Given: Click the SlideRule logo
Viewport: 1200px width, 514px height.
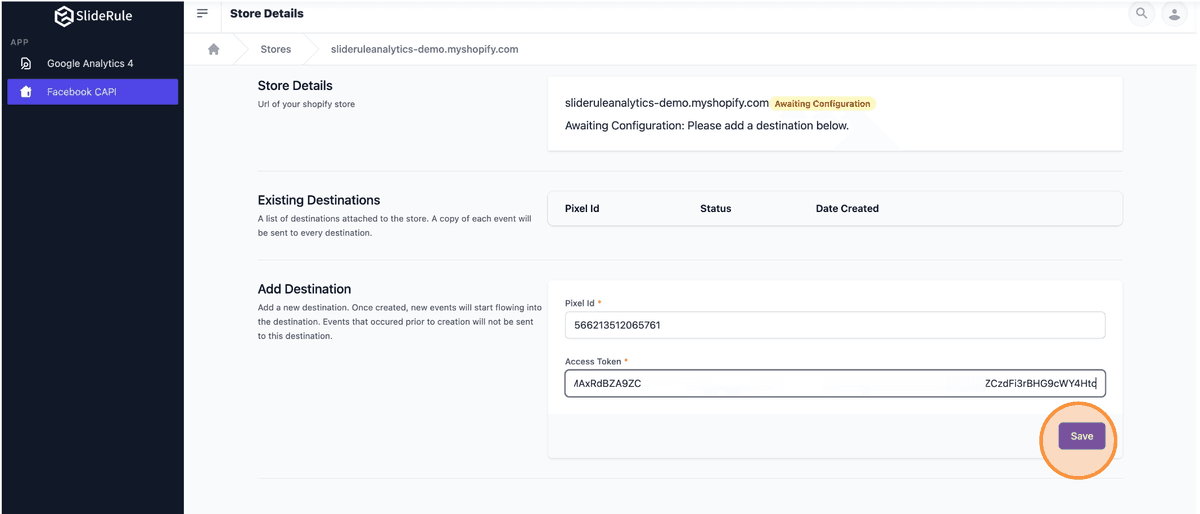Looking at the screenshot, I should (x=93, y=16).
